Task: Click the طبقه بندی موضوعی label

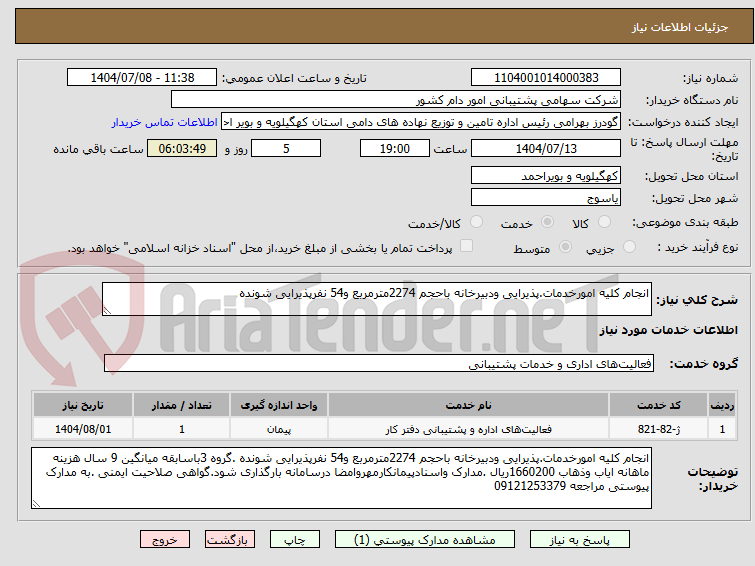Action: (x=685, y=223)
